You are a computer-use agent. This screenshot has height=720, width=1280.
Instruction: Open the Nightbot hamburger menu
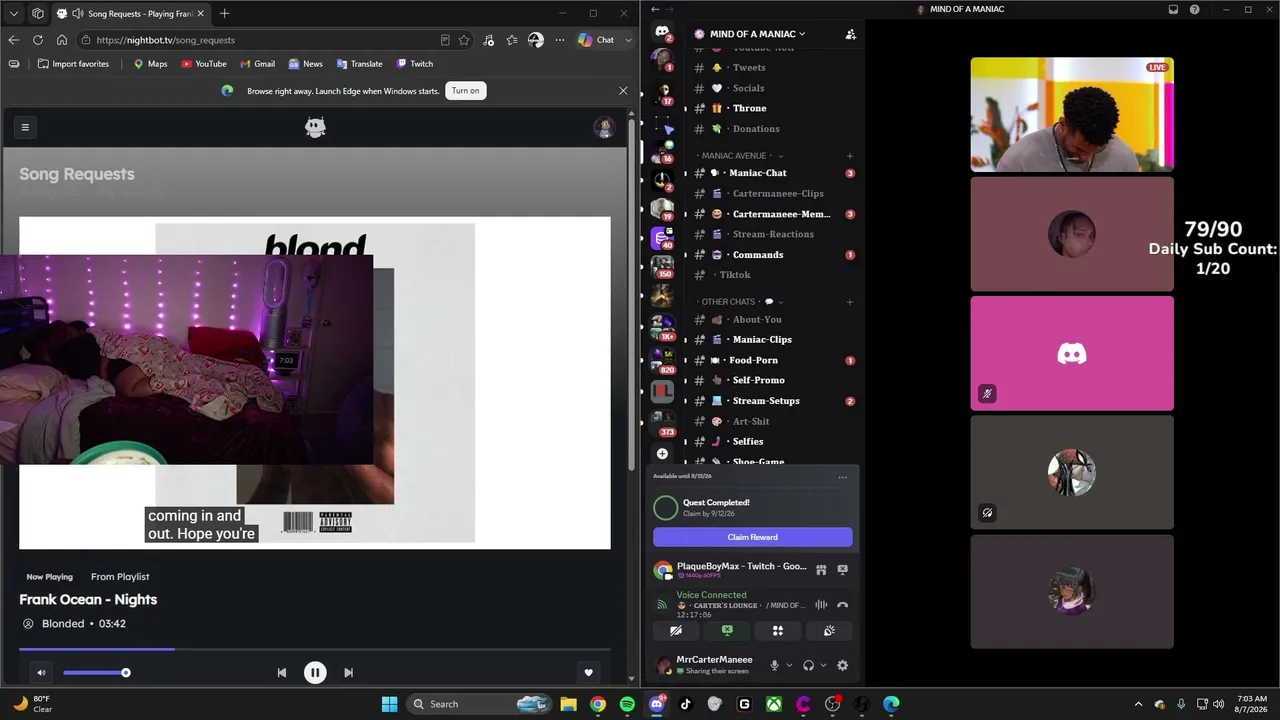point(25,127)
